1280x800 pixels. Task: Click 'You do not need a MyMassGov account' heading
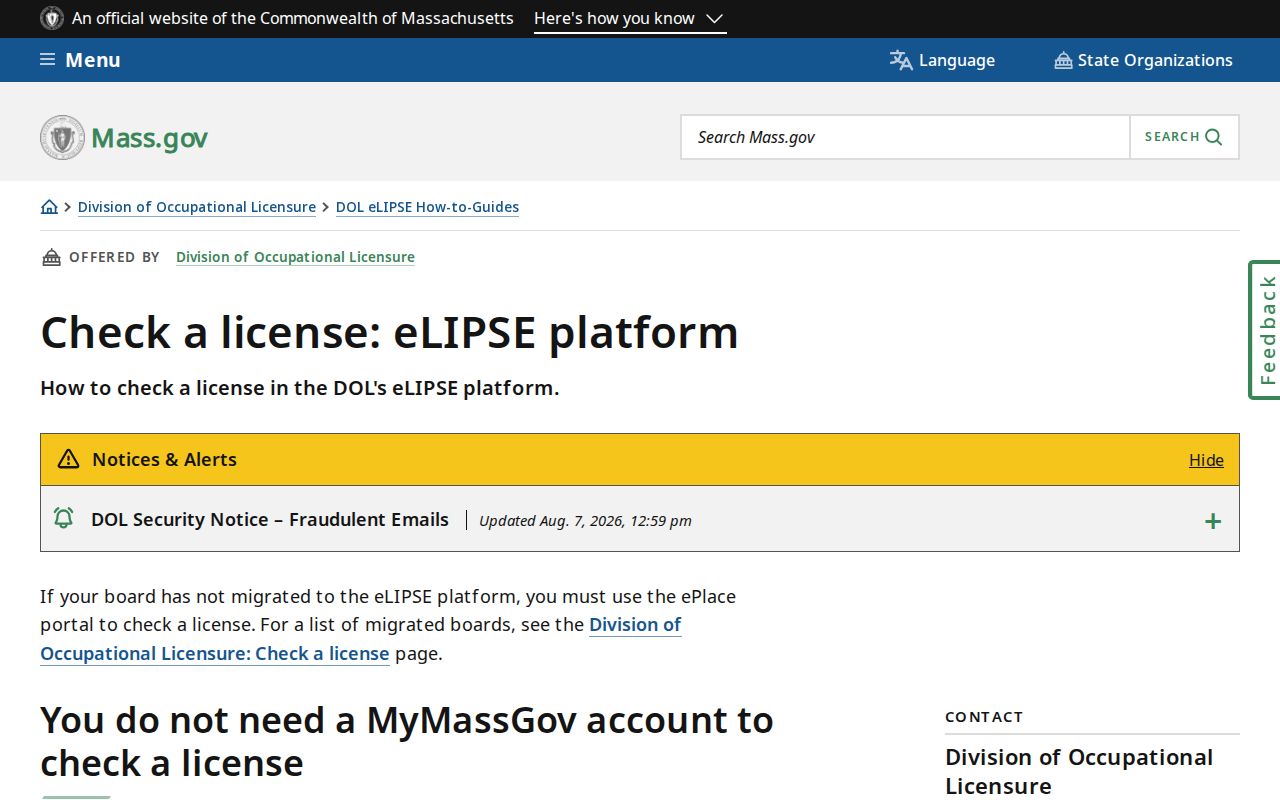point(407,741)
